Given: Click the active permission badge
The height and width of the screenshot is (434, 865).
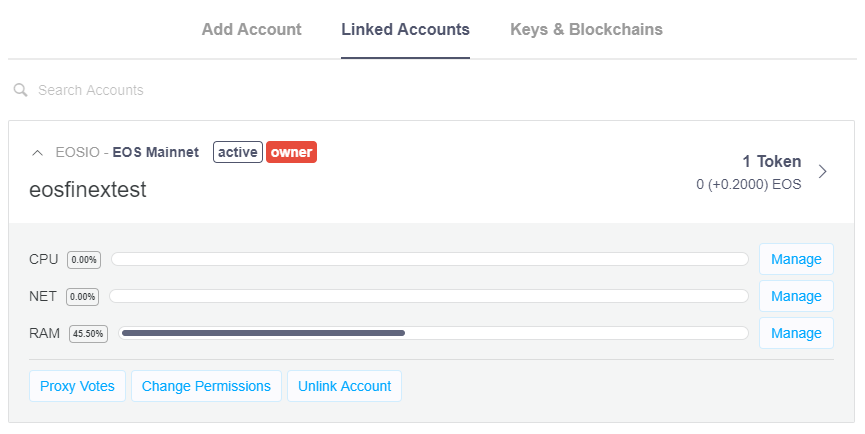Looking at the screenshot, I should pyautogui.click(x=238, y=152).
